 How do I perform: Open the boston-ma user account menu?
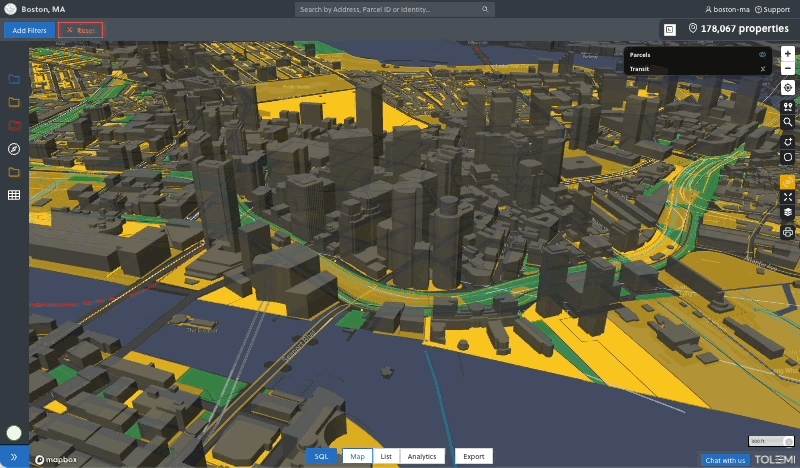click(727, 9)
